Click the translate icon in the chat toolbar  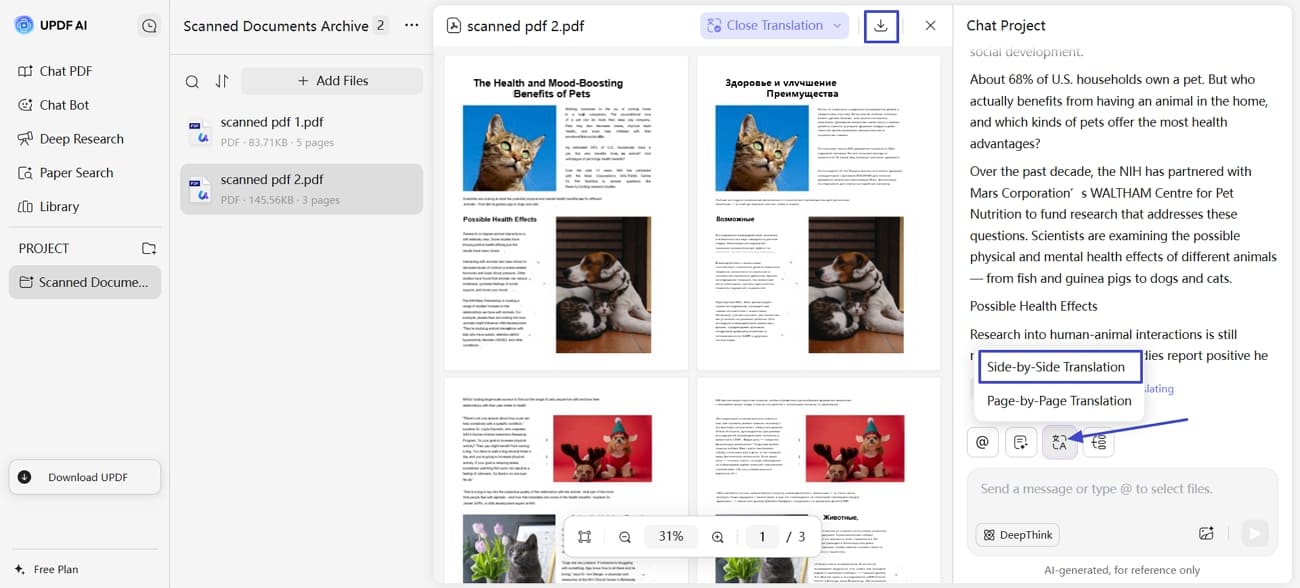1059,441
